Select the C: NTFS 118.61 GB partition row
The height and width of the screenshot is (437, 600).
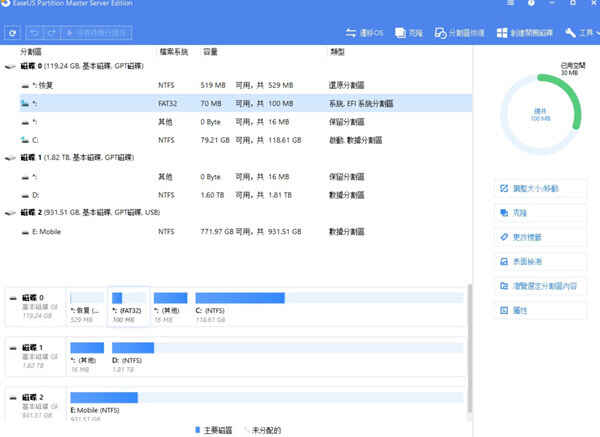tap(246, 140)
